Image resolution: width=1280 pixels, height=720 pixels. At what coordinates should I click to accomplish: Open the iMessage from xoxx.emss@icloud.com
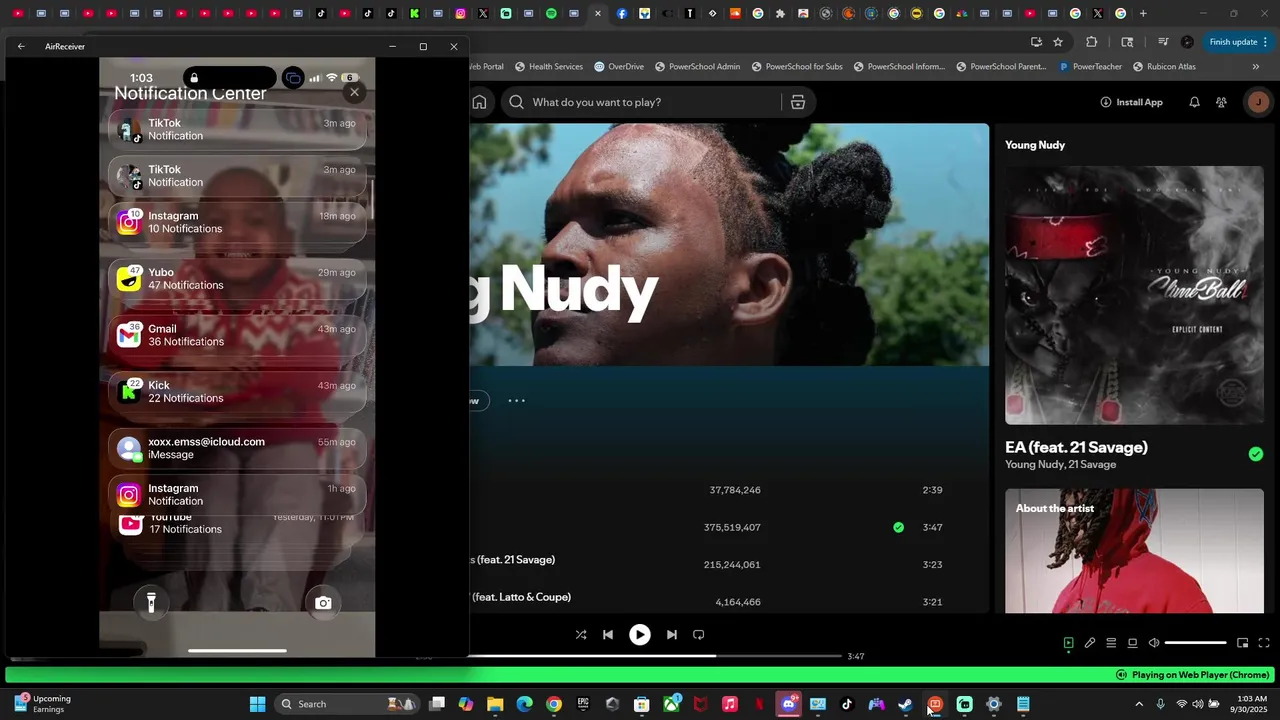237,448
